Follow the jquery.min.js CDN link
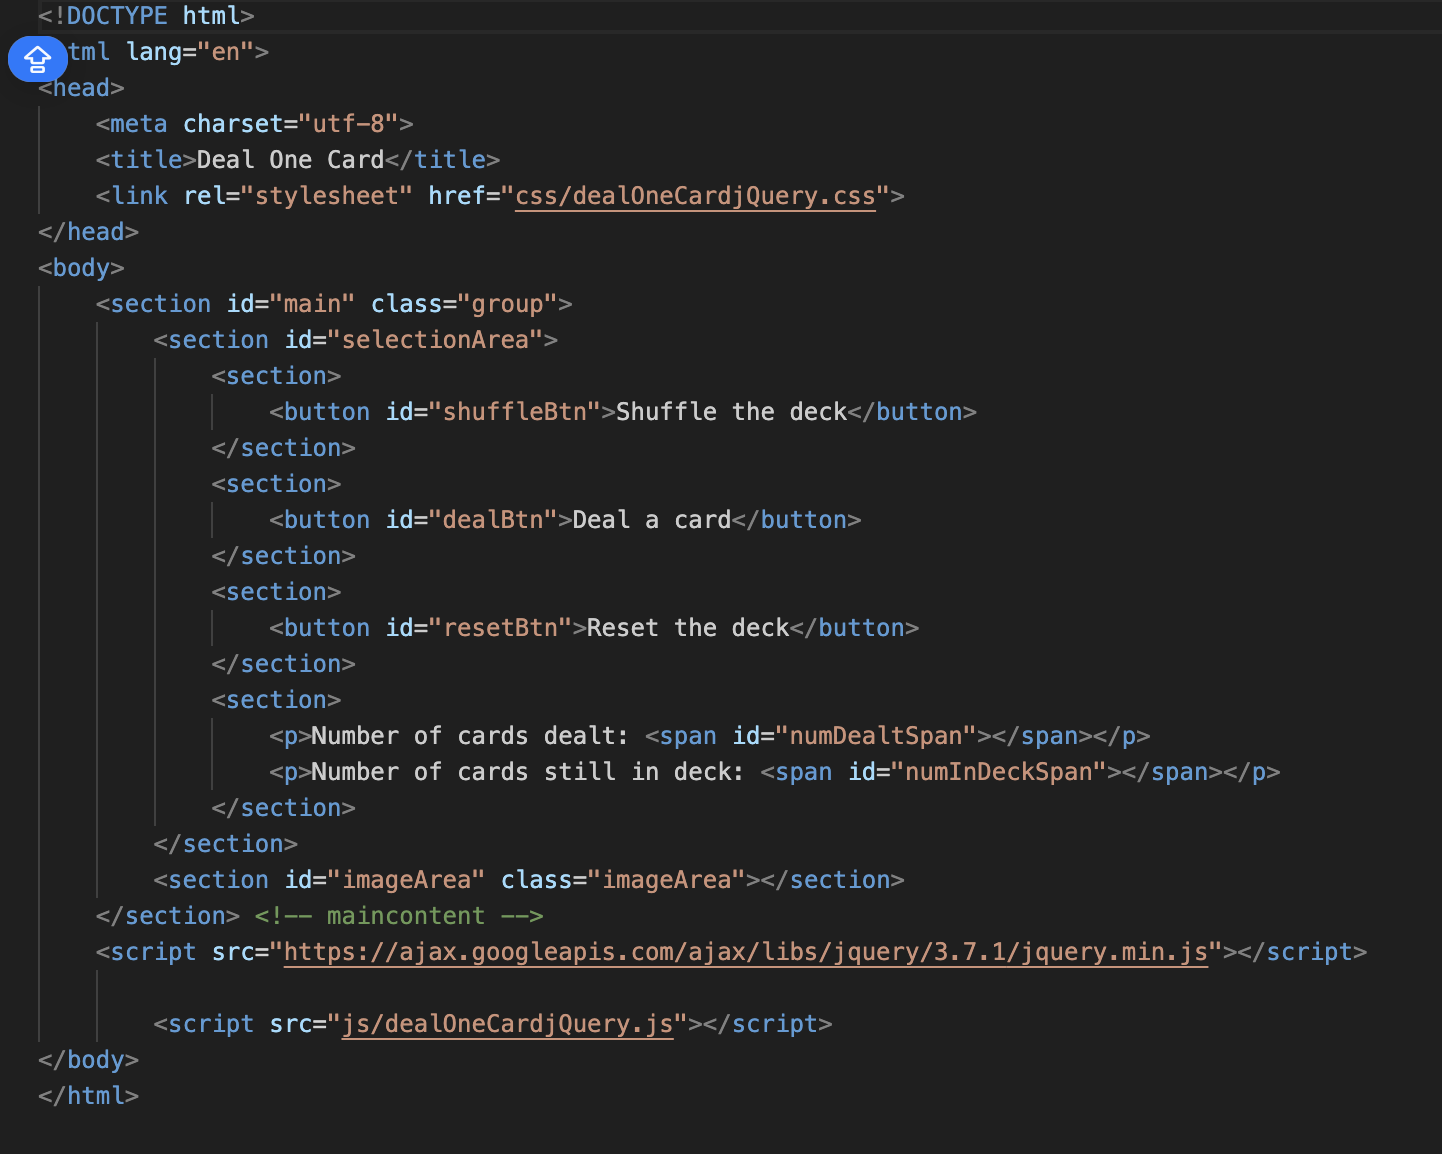 (745, 952)
